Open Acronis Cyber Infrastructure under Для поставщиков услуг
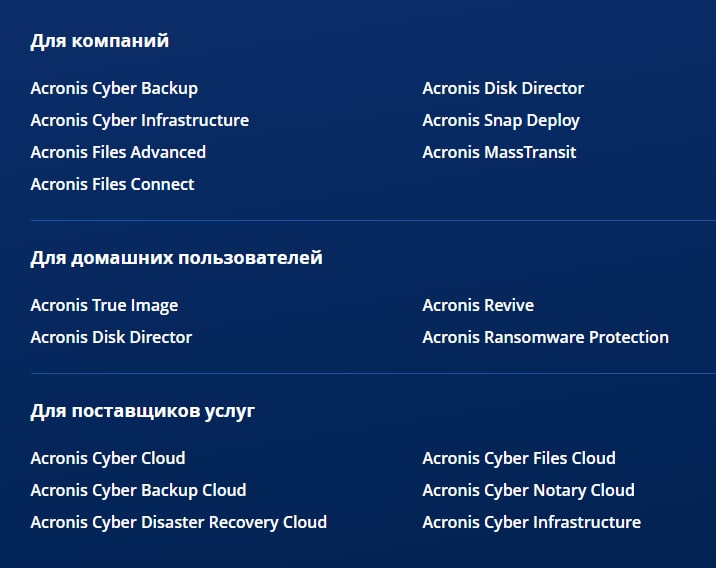The height and width of the screenshot is (568, 716). pos(532,522)
